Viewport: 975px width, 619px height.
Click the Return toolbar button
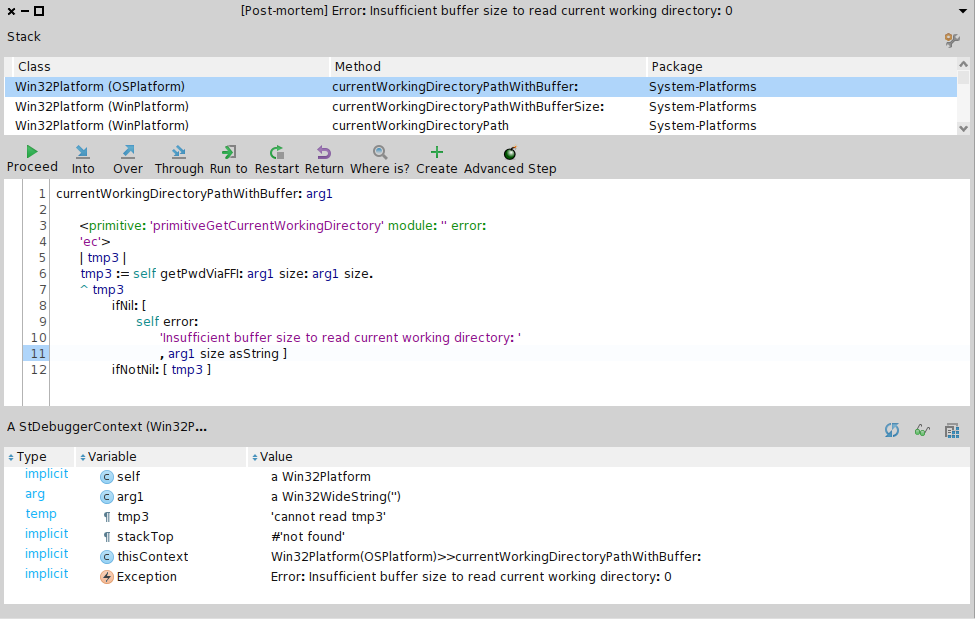(x=324, y=159)
